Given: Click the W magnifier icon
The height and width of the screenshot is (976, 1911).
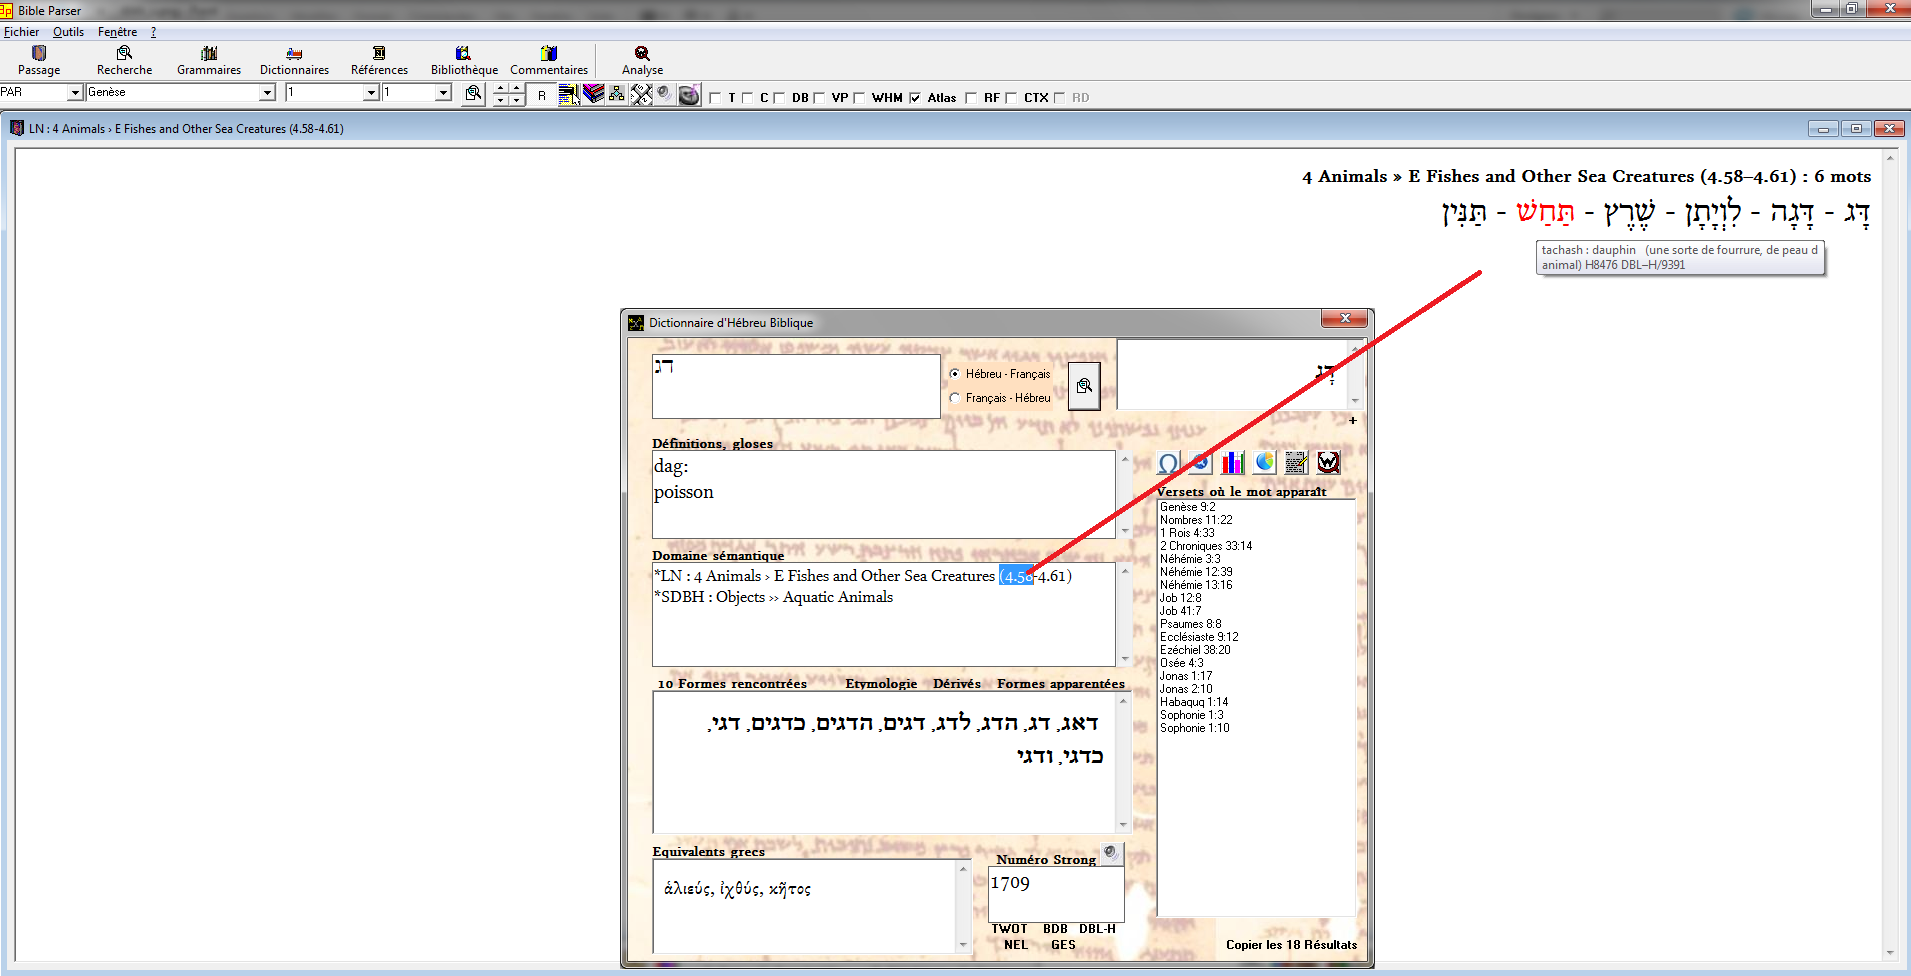Looking at the screenshot, I should [1328, 462].
